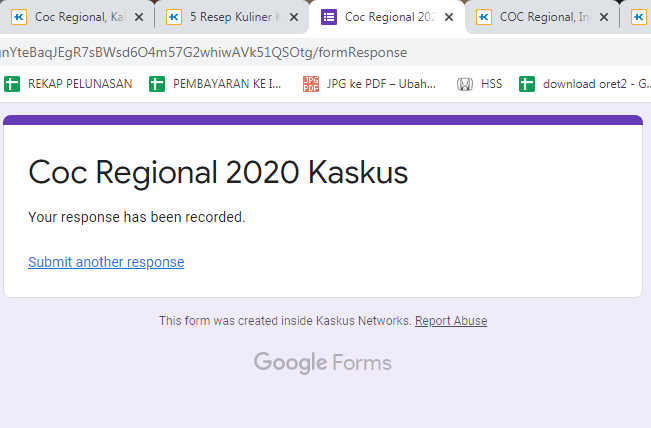Click the Honda logo HSS bookmark icon
Viewport: 651px width, 428px height.
465,84
